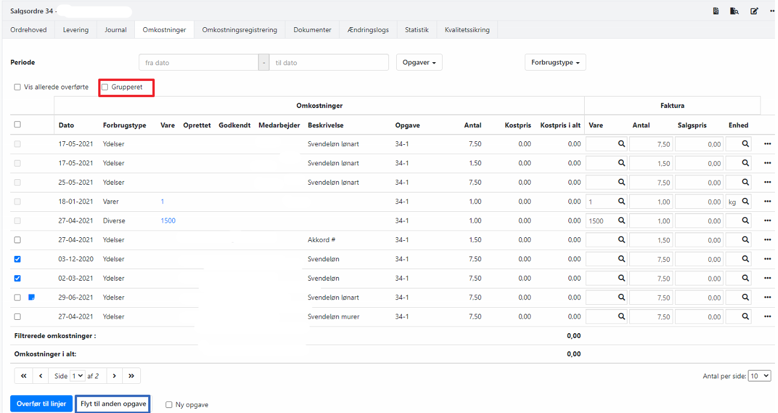Open three-dot menu for the Akkord # row
The image size is (778, 413).
[x=767, y=240]
